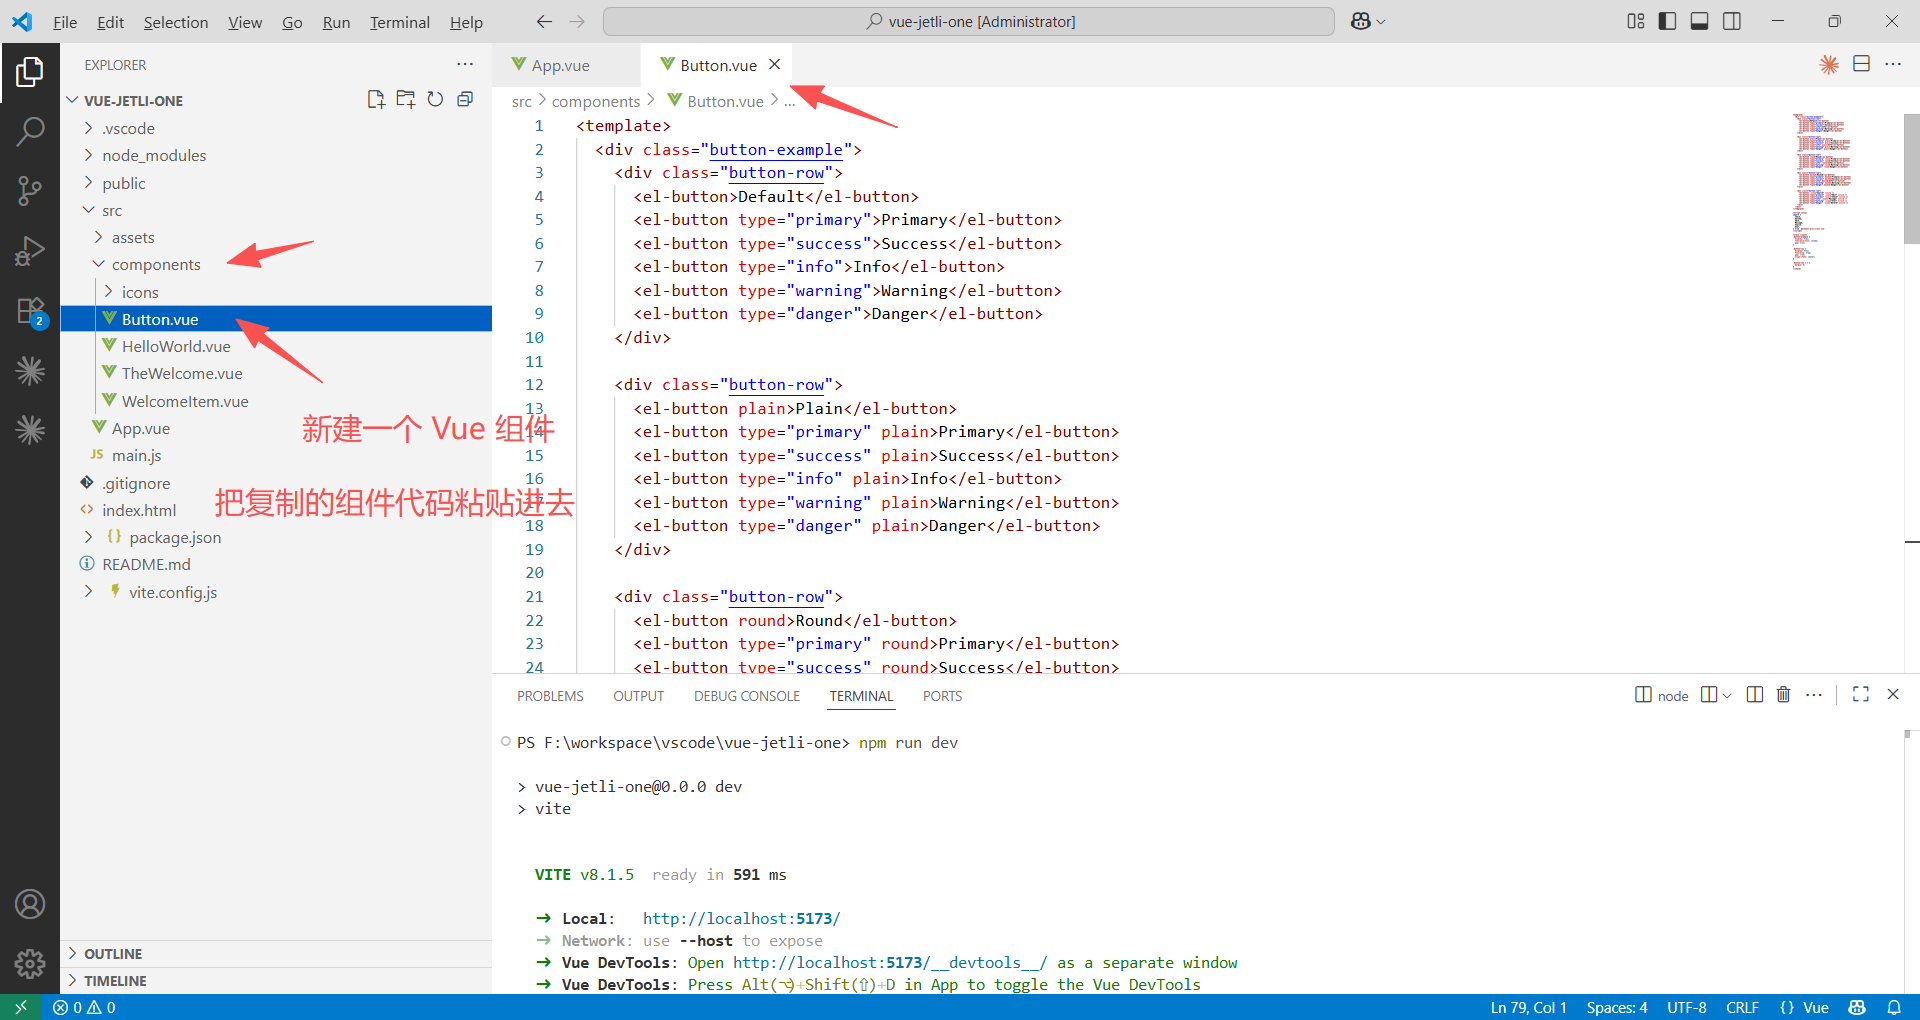This screenshot has width=1920, height=1020.
Task: Open Copilot chat icon in title bar
Action: click(x=1360, y=21)
